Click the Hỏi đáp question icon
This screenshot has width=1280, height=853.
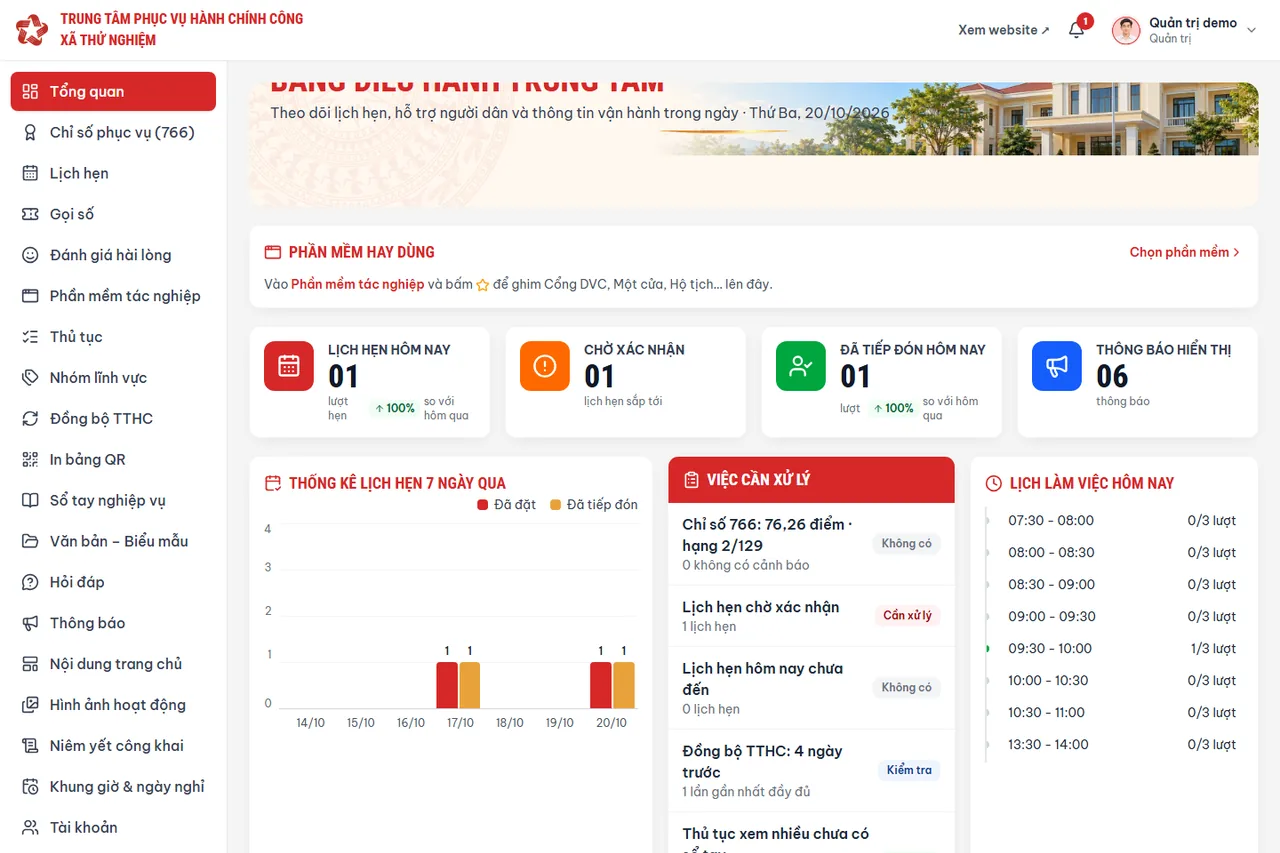30,582
